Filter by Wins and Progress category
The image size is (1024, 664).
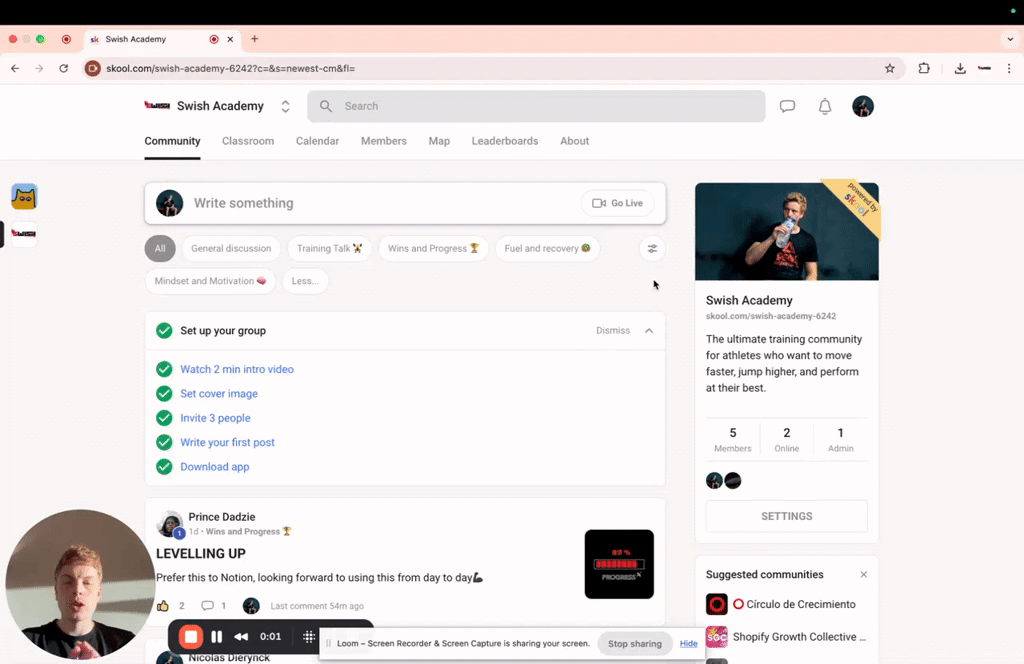[x=433, y=249]
